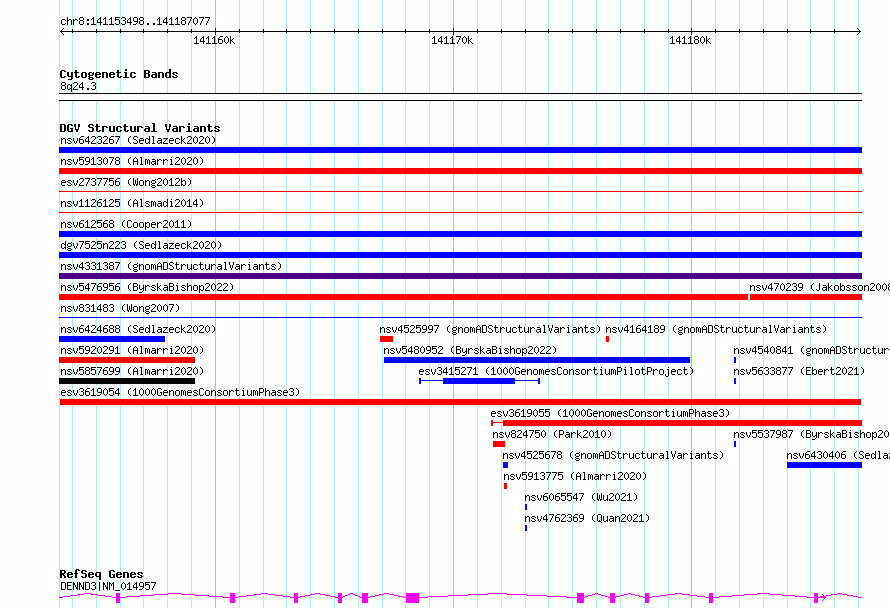Open nsv6430406 Sedlazeck variant label
Screen dimensions: 890x608
coord(838,455)
